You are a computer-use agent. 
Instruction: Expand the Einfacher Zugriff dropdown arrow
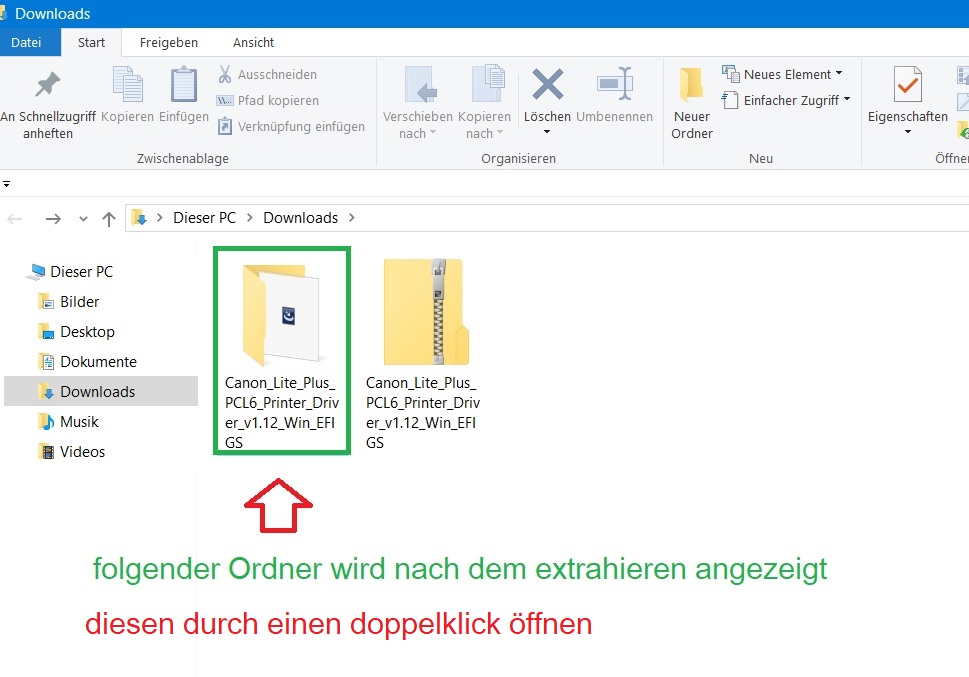point(847,99)
